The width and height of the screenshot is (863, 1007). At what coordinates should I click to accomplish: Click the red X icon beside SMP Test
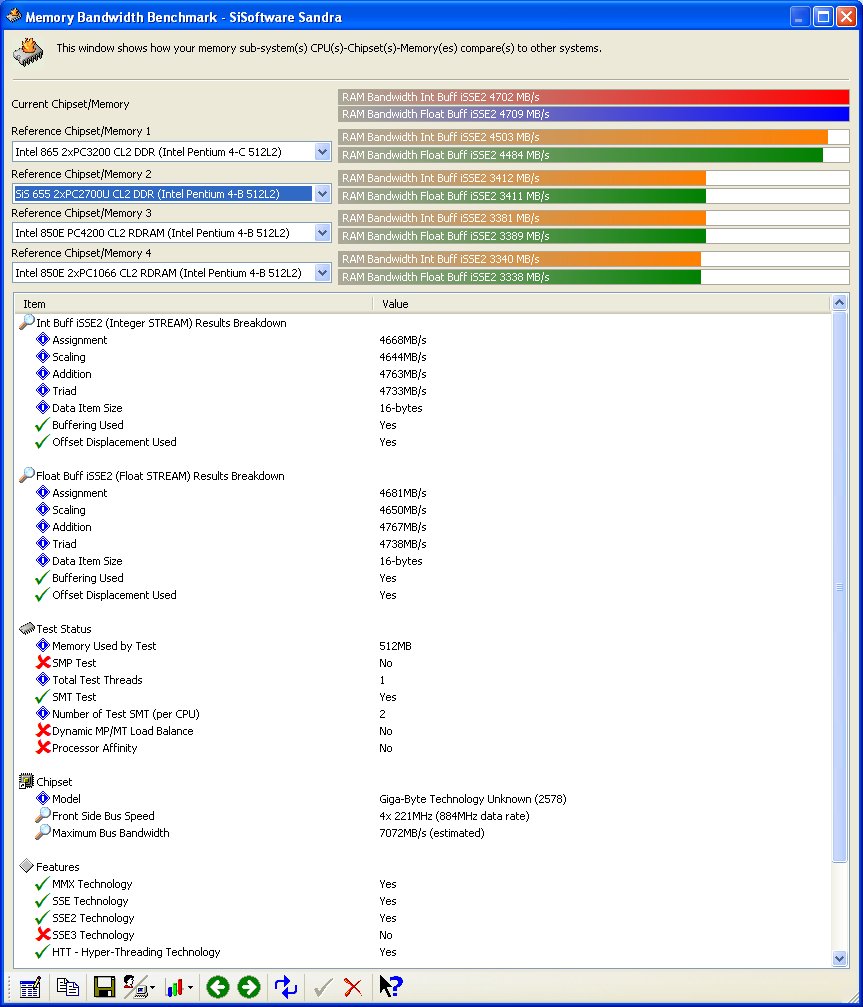pos(43,662)
